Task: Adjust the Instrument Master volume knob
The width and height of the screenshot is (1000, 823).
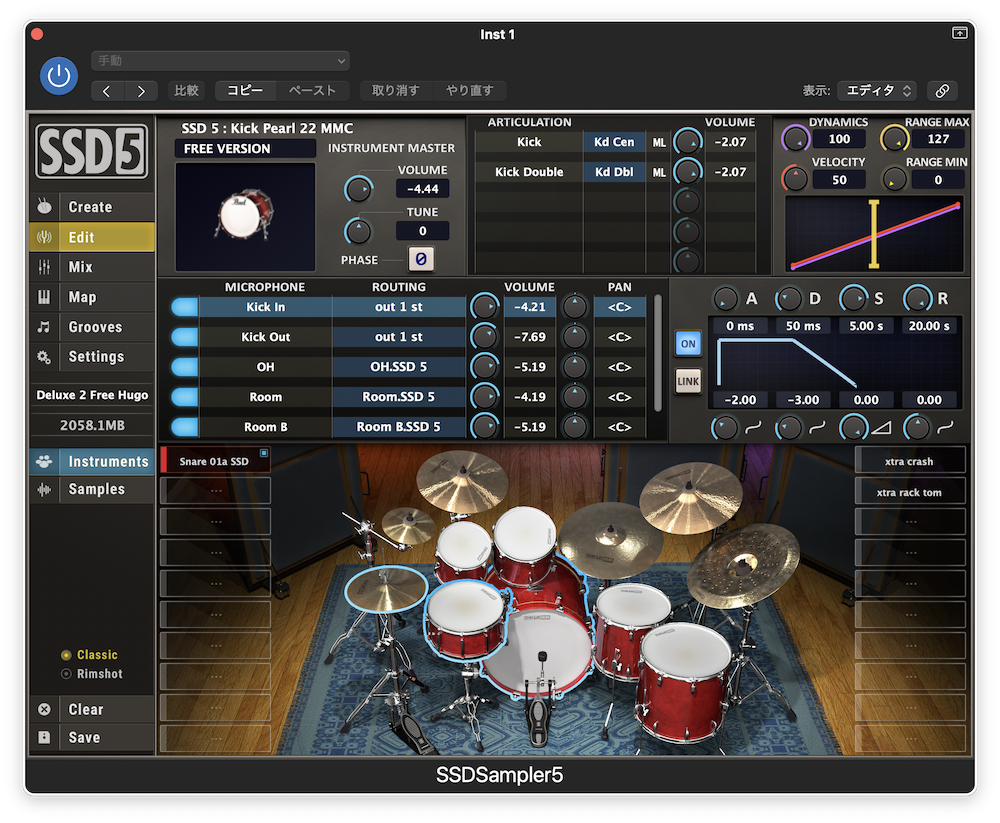Action: [358, 189]
